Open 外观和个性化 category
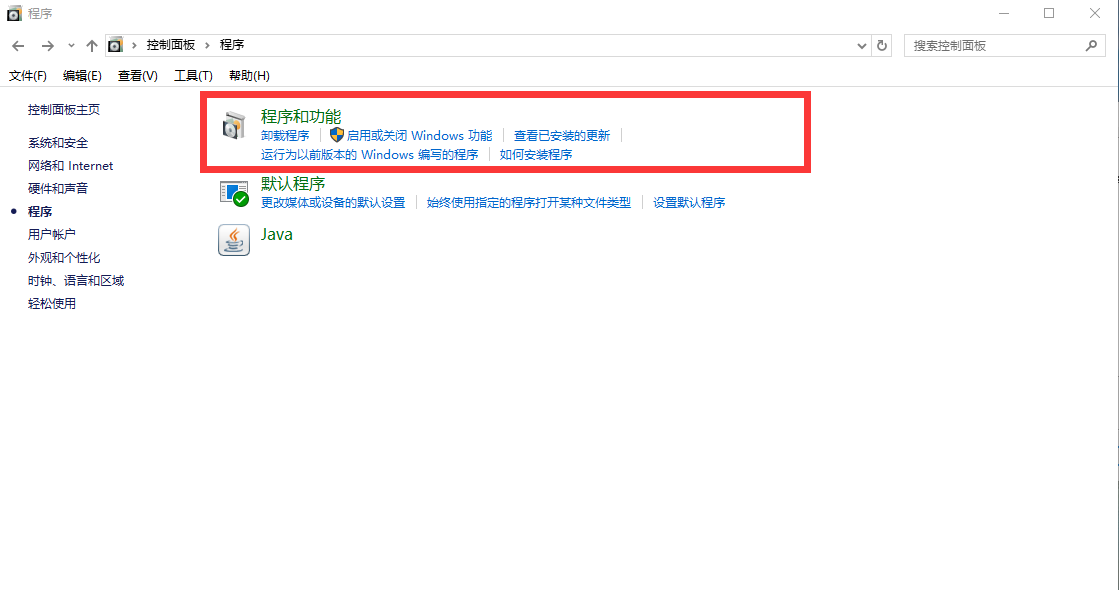 pos(64,258)
